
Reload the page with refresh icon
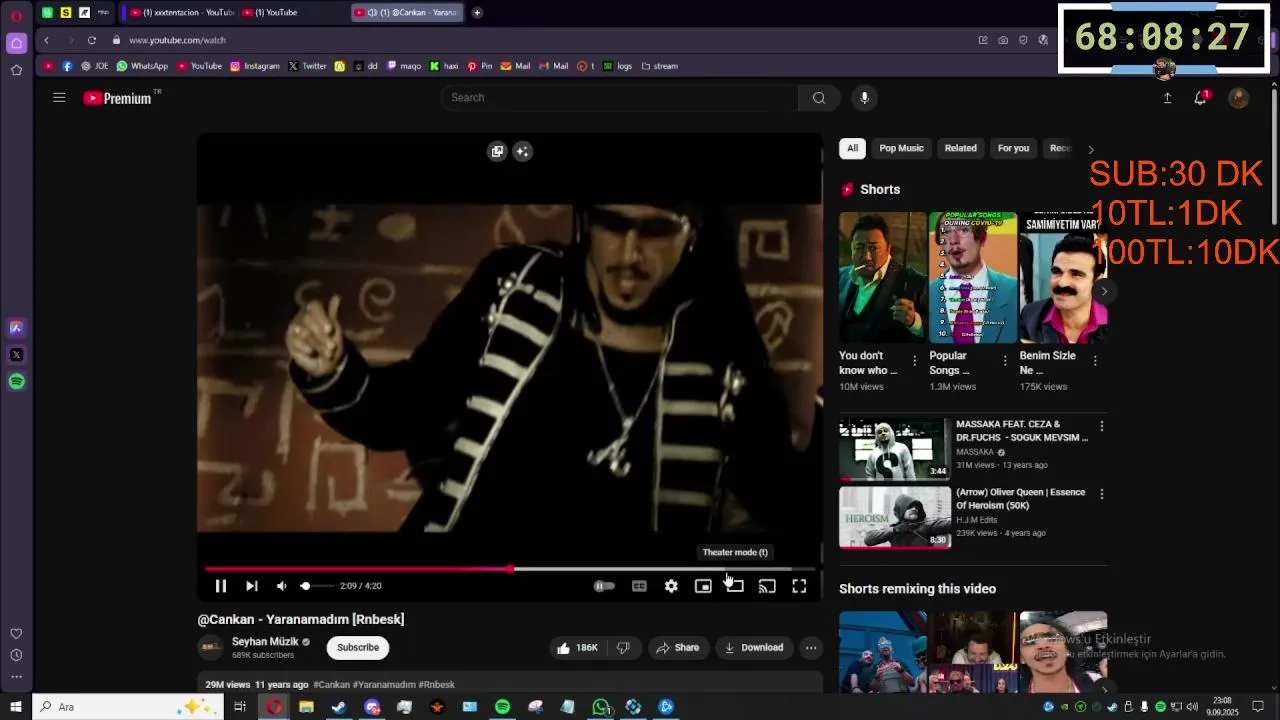tap(92, 40)
